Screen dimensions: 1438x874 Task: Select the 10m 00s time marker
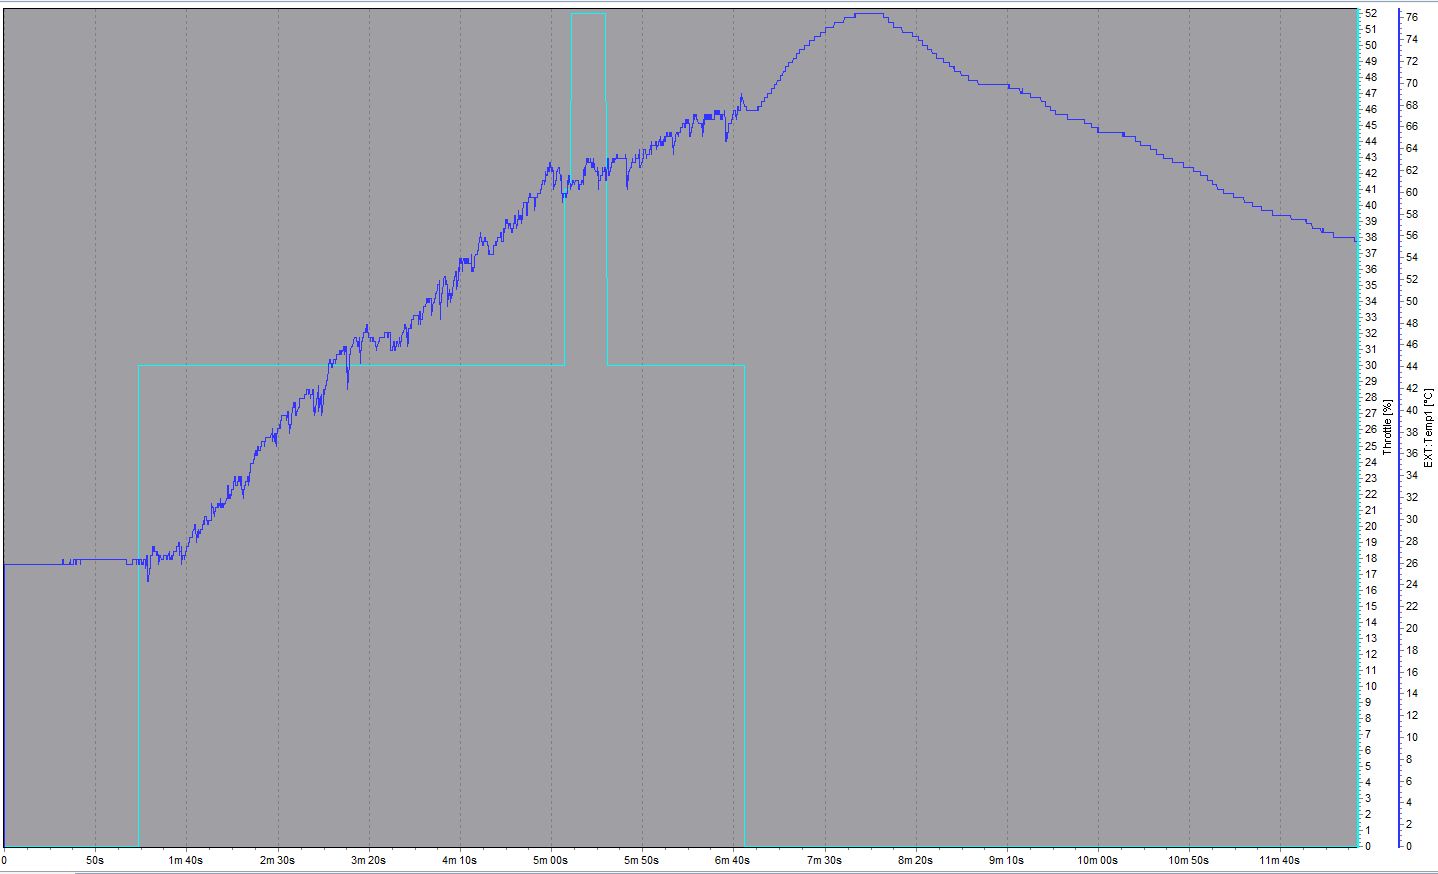(1097, 859)
